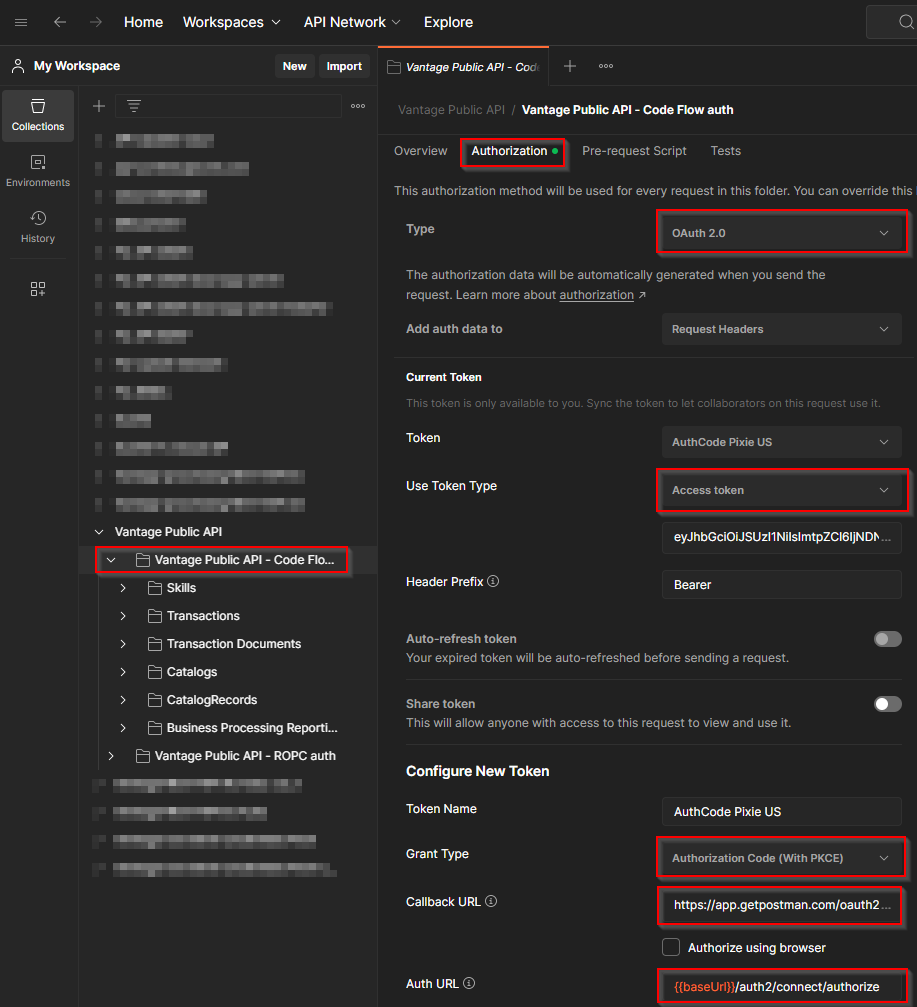The height and width of the screenshot is (1007, 917).
Task: Open tab bar three-dot options
Action: pyautogui.click(x=606, y=66)
